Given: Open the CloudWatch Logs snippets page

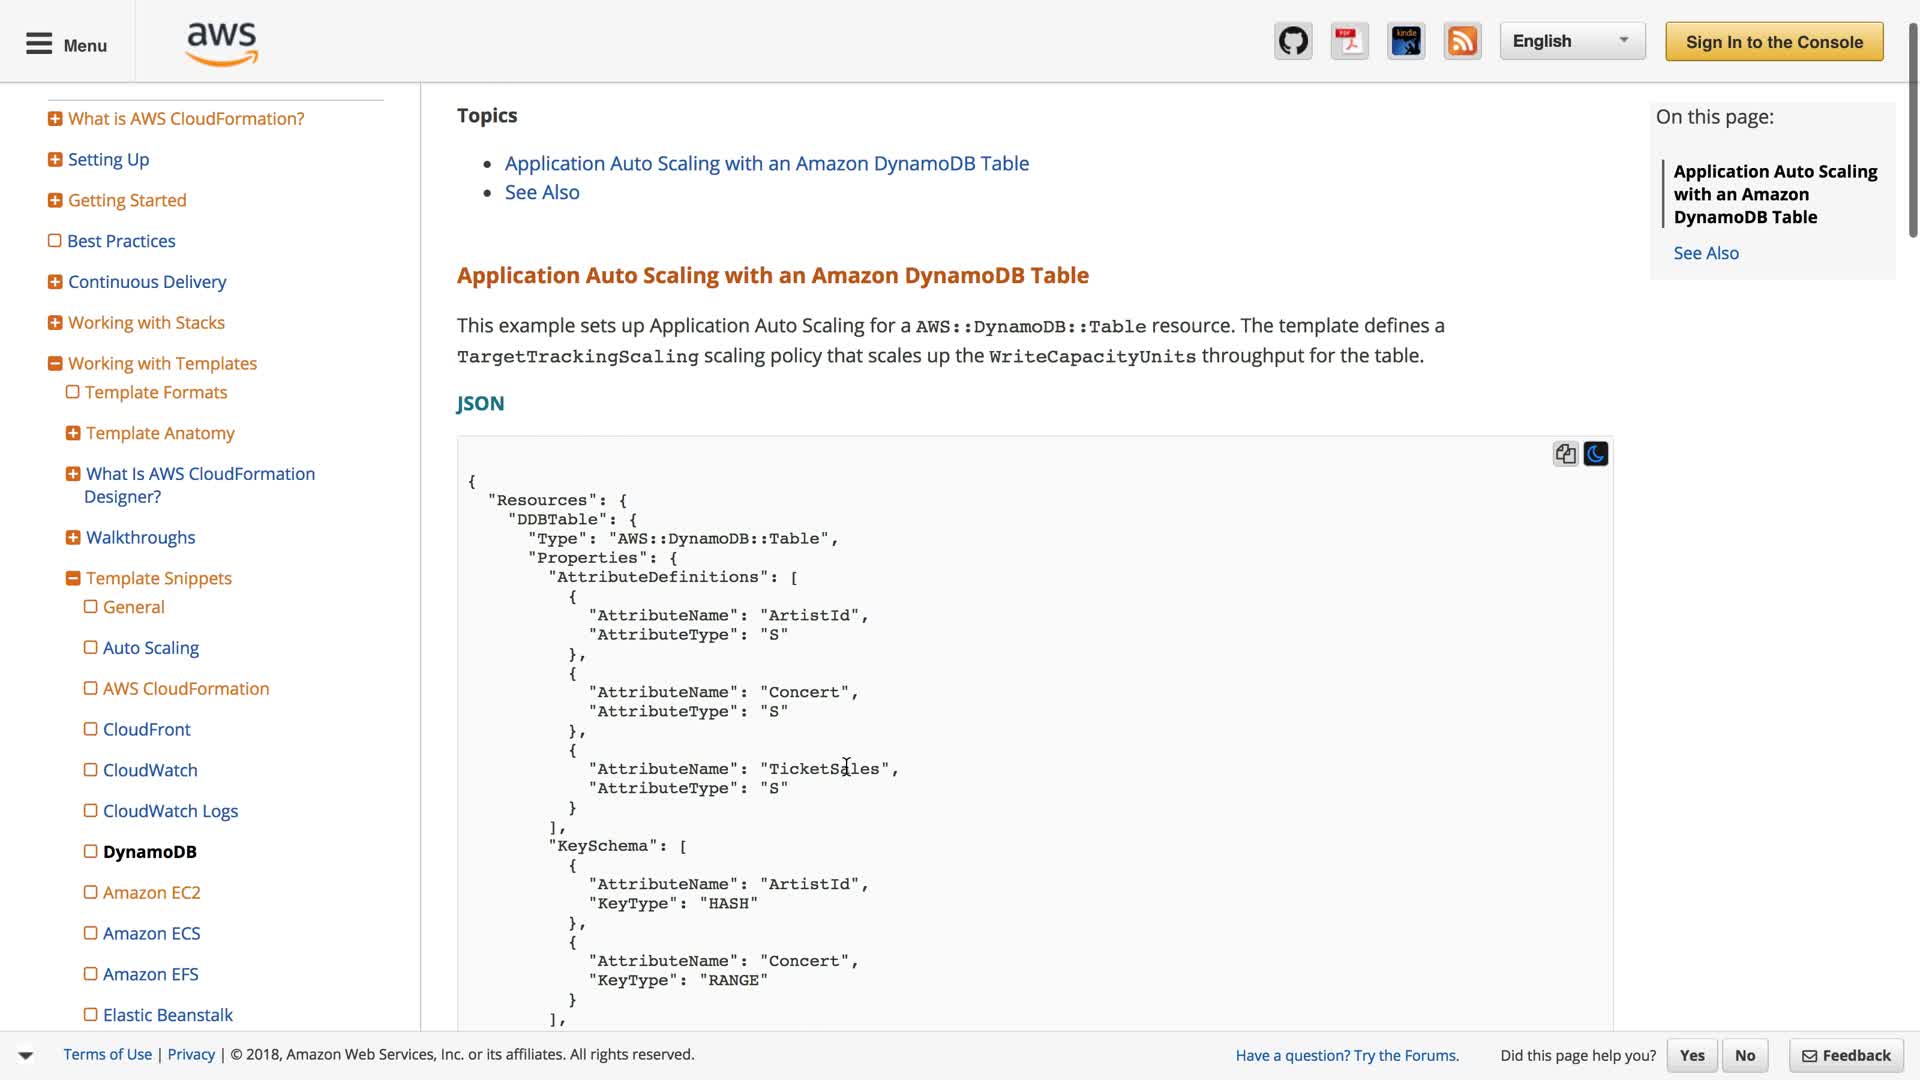Looking at the screenshot, I should [170, 811].
